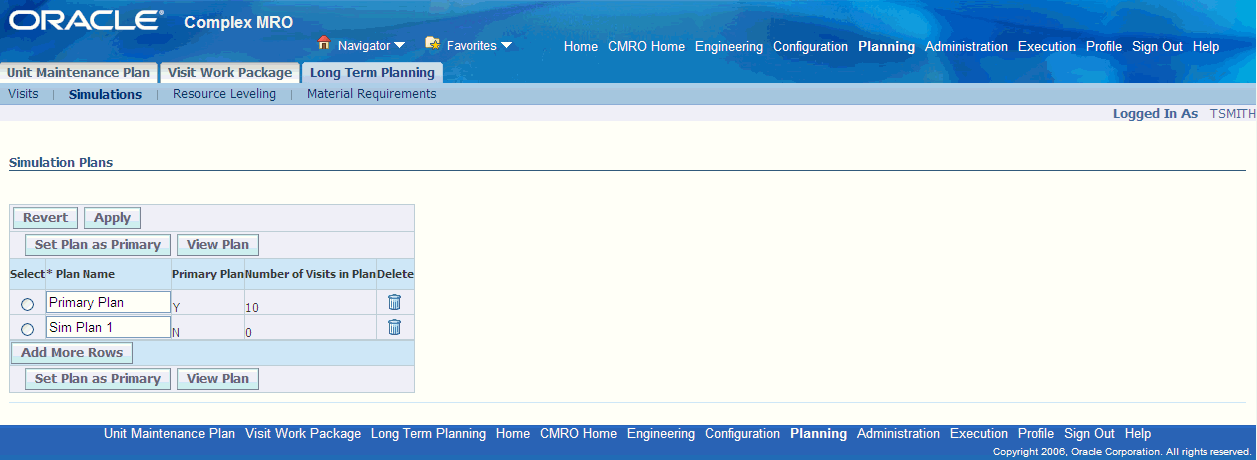Click footer Sign Out link
The height and width of the screenshot is (460, 1257).
(1089, 434)
